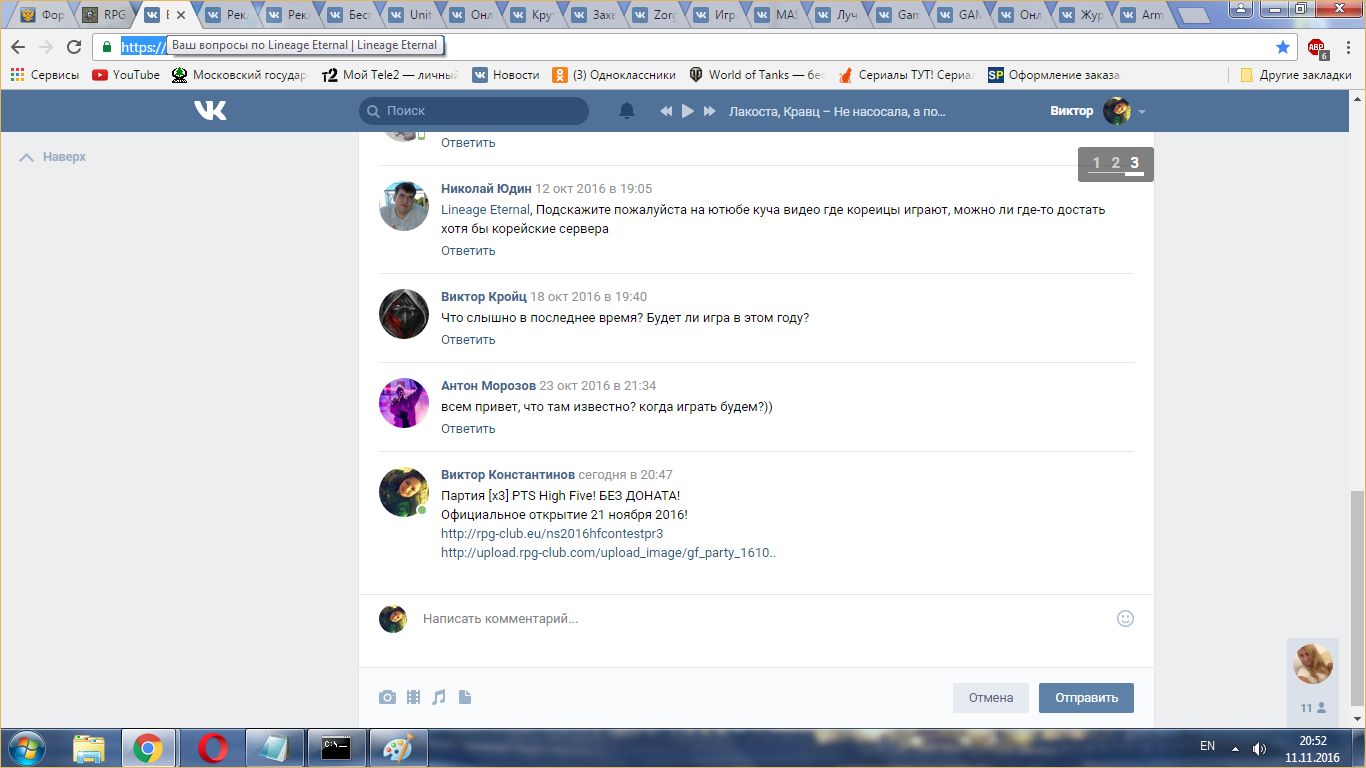The image size is (1366, 768).
Task: Click the browser address bar
Action: [700, 47]
